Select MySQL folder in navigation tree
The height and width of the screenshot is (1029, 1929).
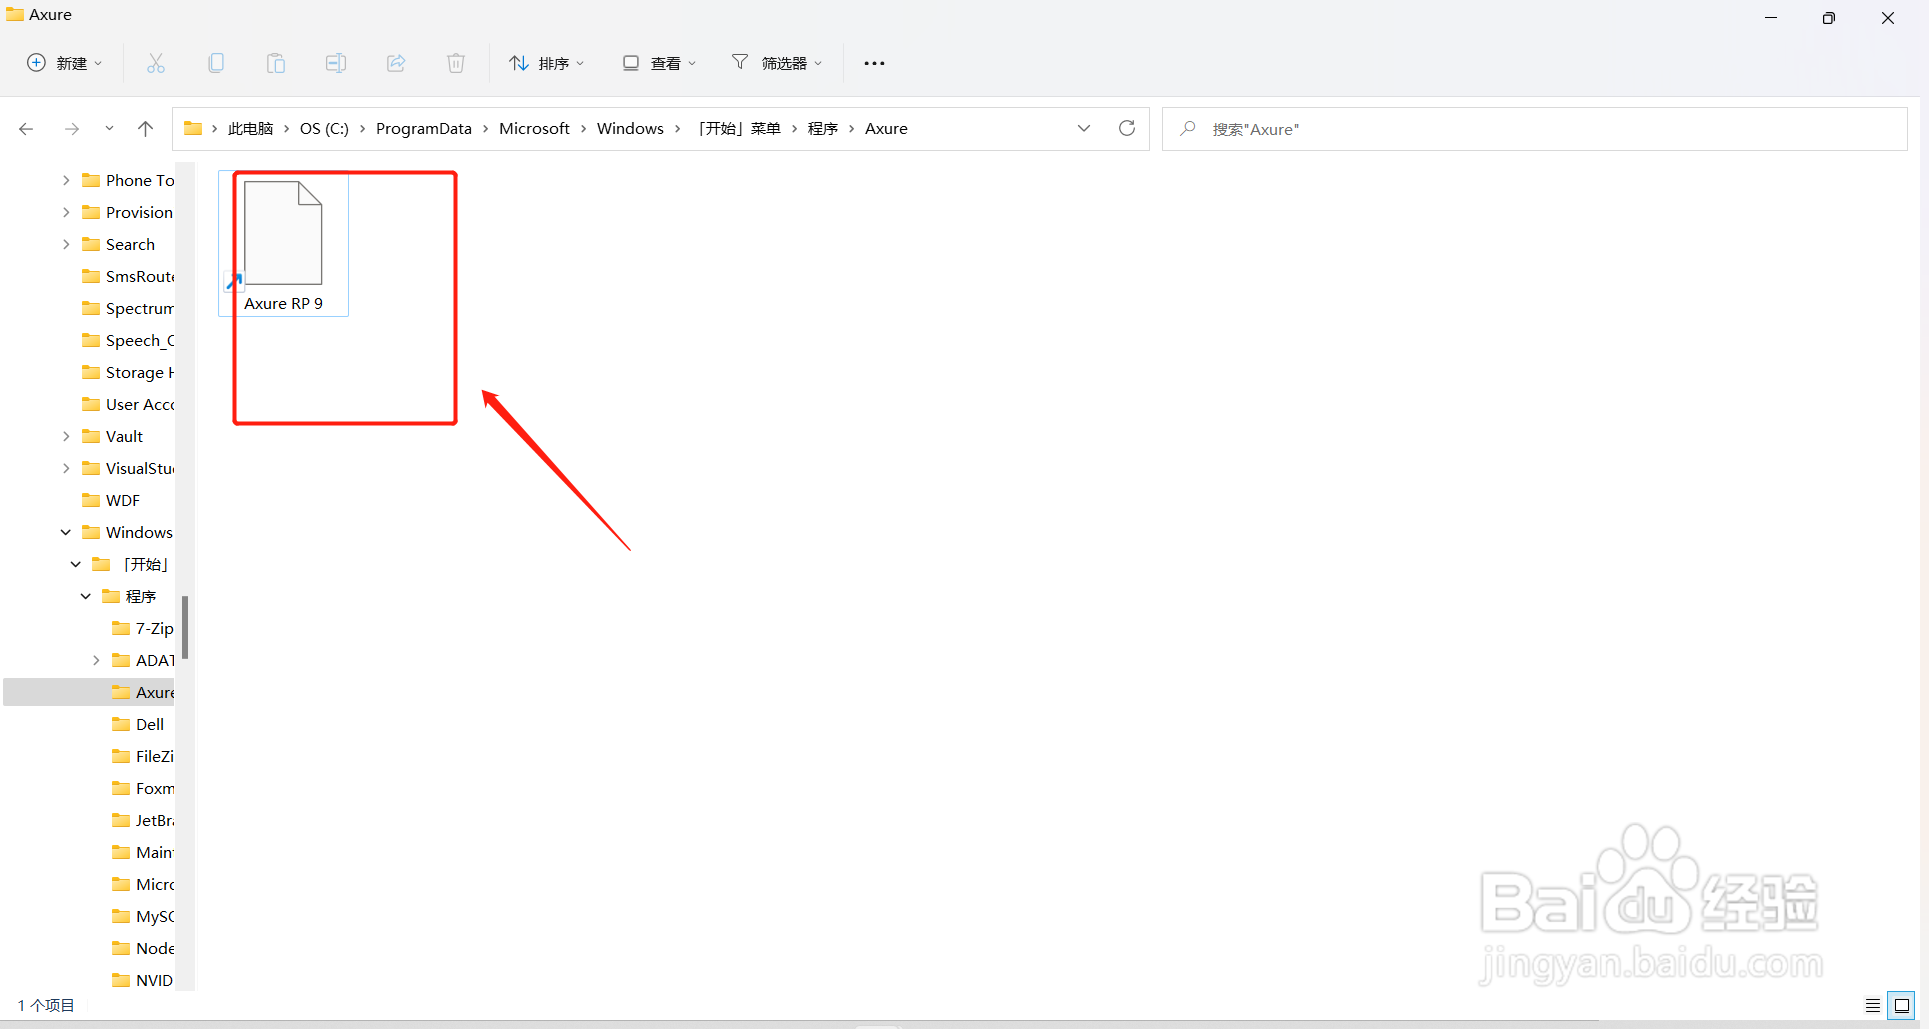tap(142, 917)
